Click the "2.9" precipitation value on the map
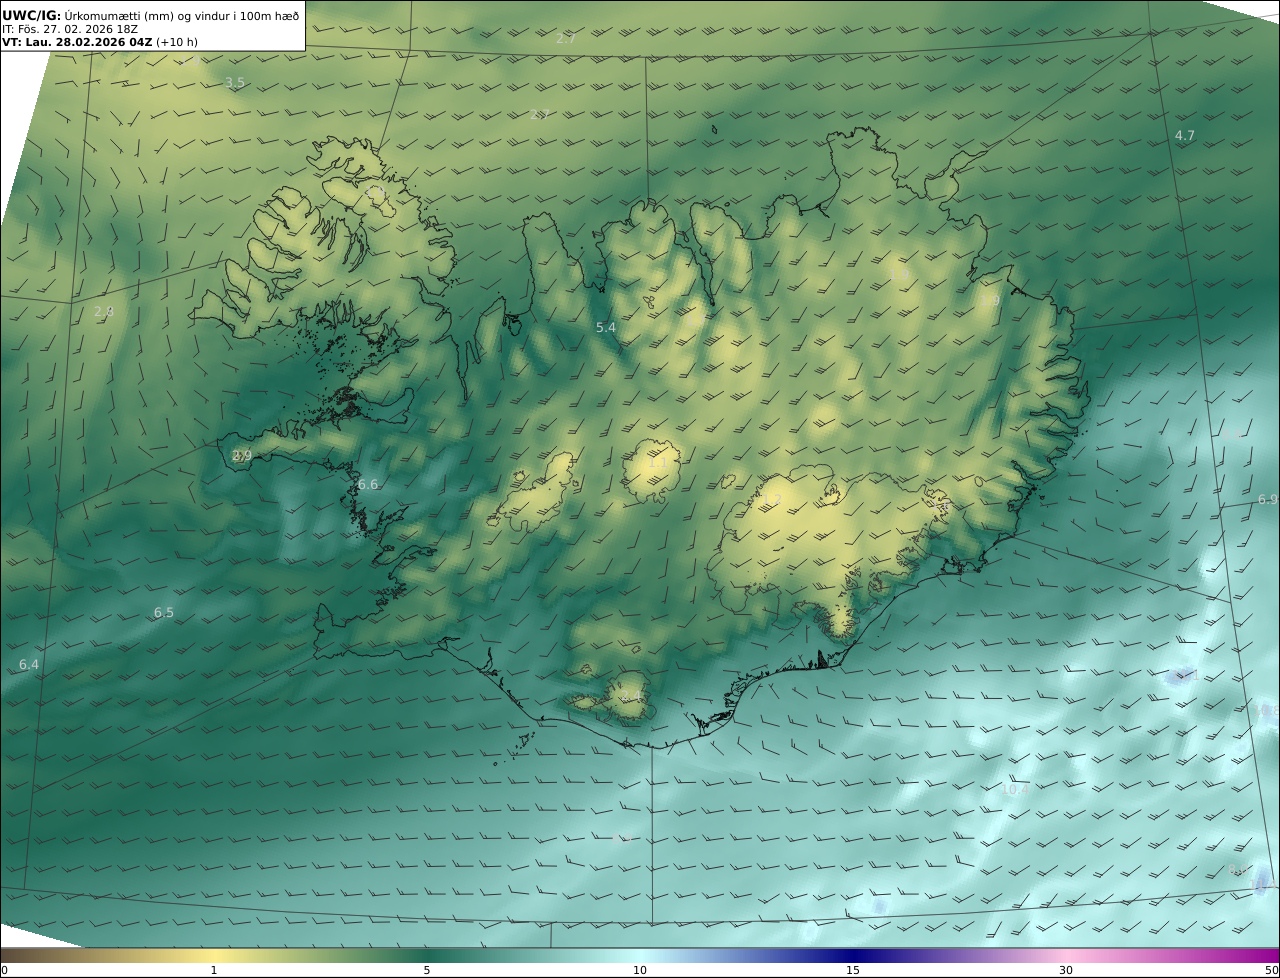Viewport: 1280px width, 978px height. point(242,455)
